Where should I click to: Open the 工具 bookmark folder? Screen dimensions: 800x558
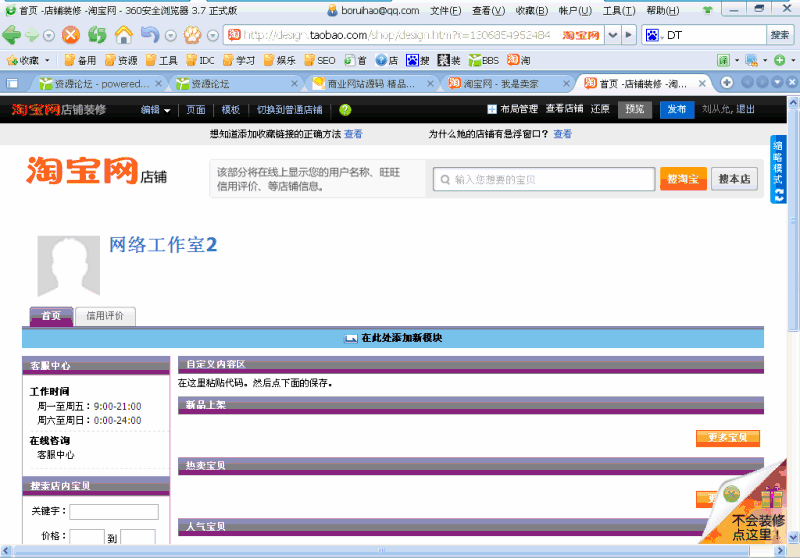click(161, 60)
